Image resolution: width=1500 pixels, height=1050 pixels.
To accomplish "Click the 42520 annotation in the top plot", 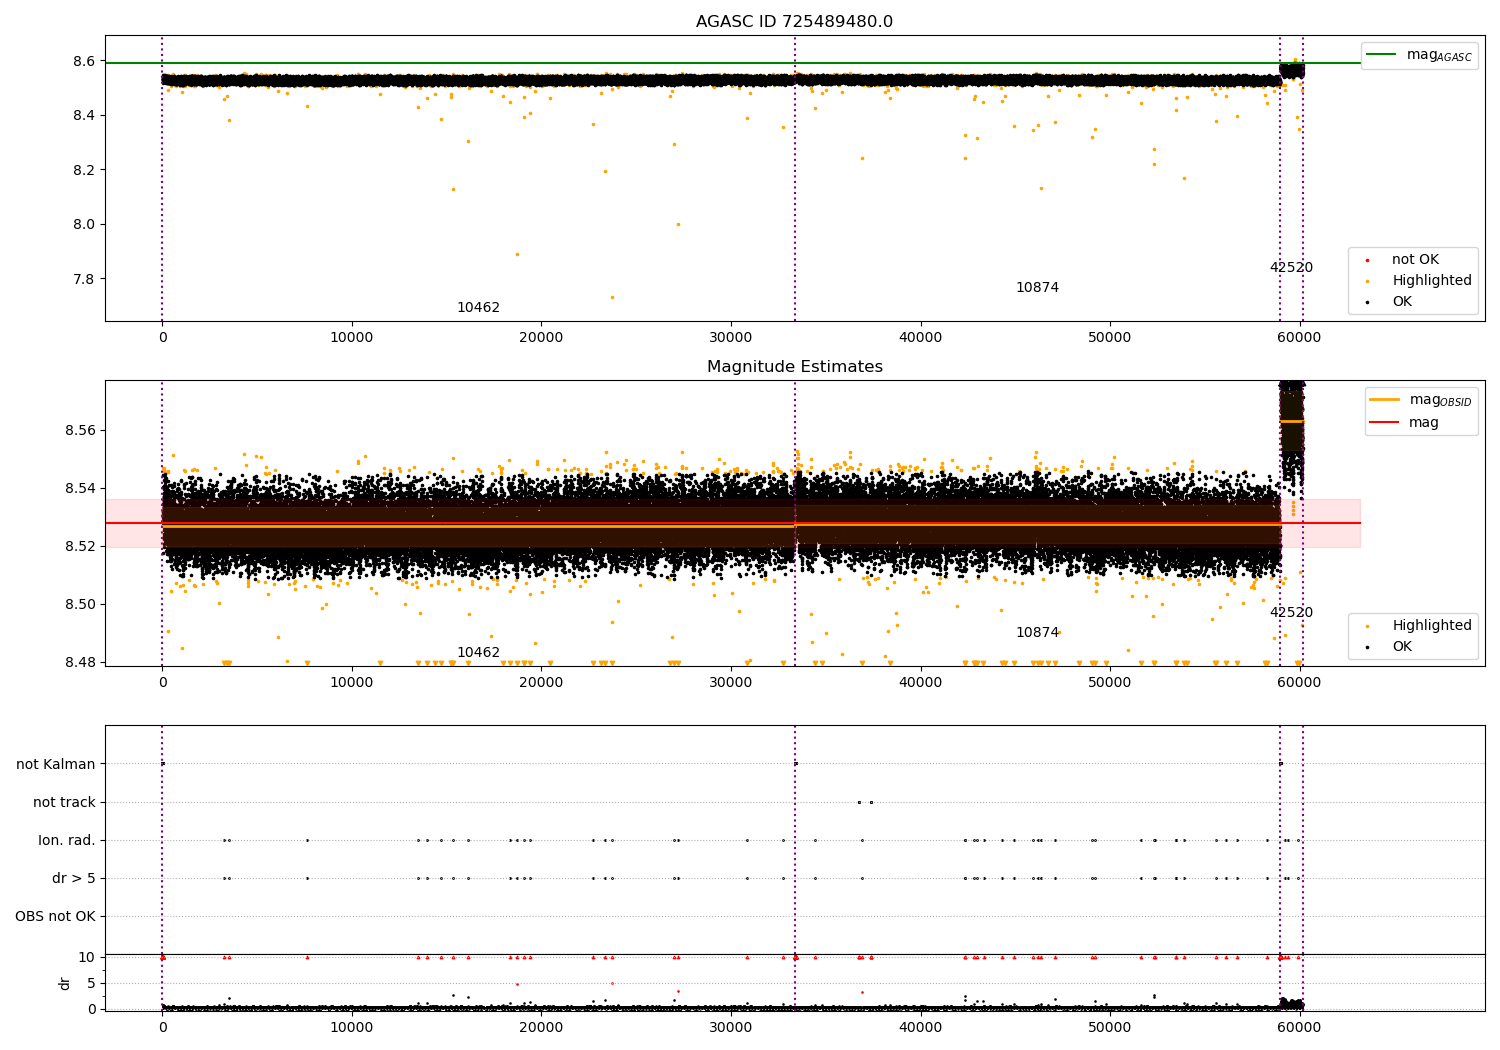I will 1291,268.
